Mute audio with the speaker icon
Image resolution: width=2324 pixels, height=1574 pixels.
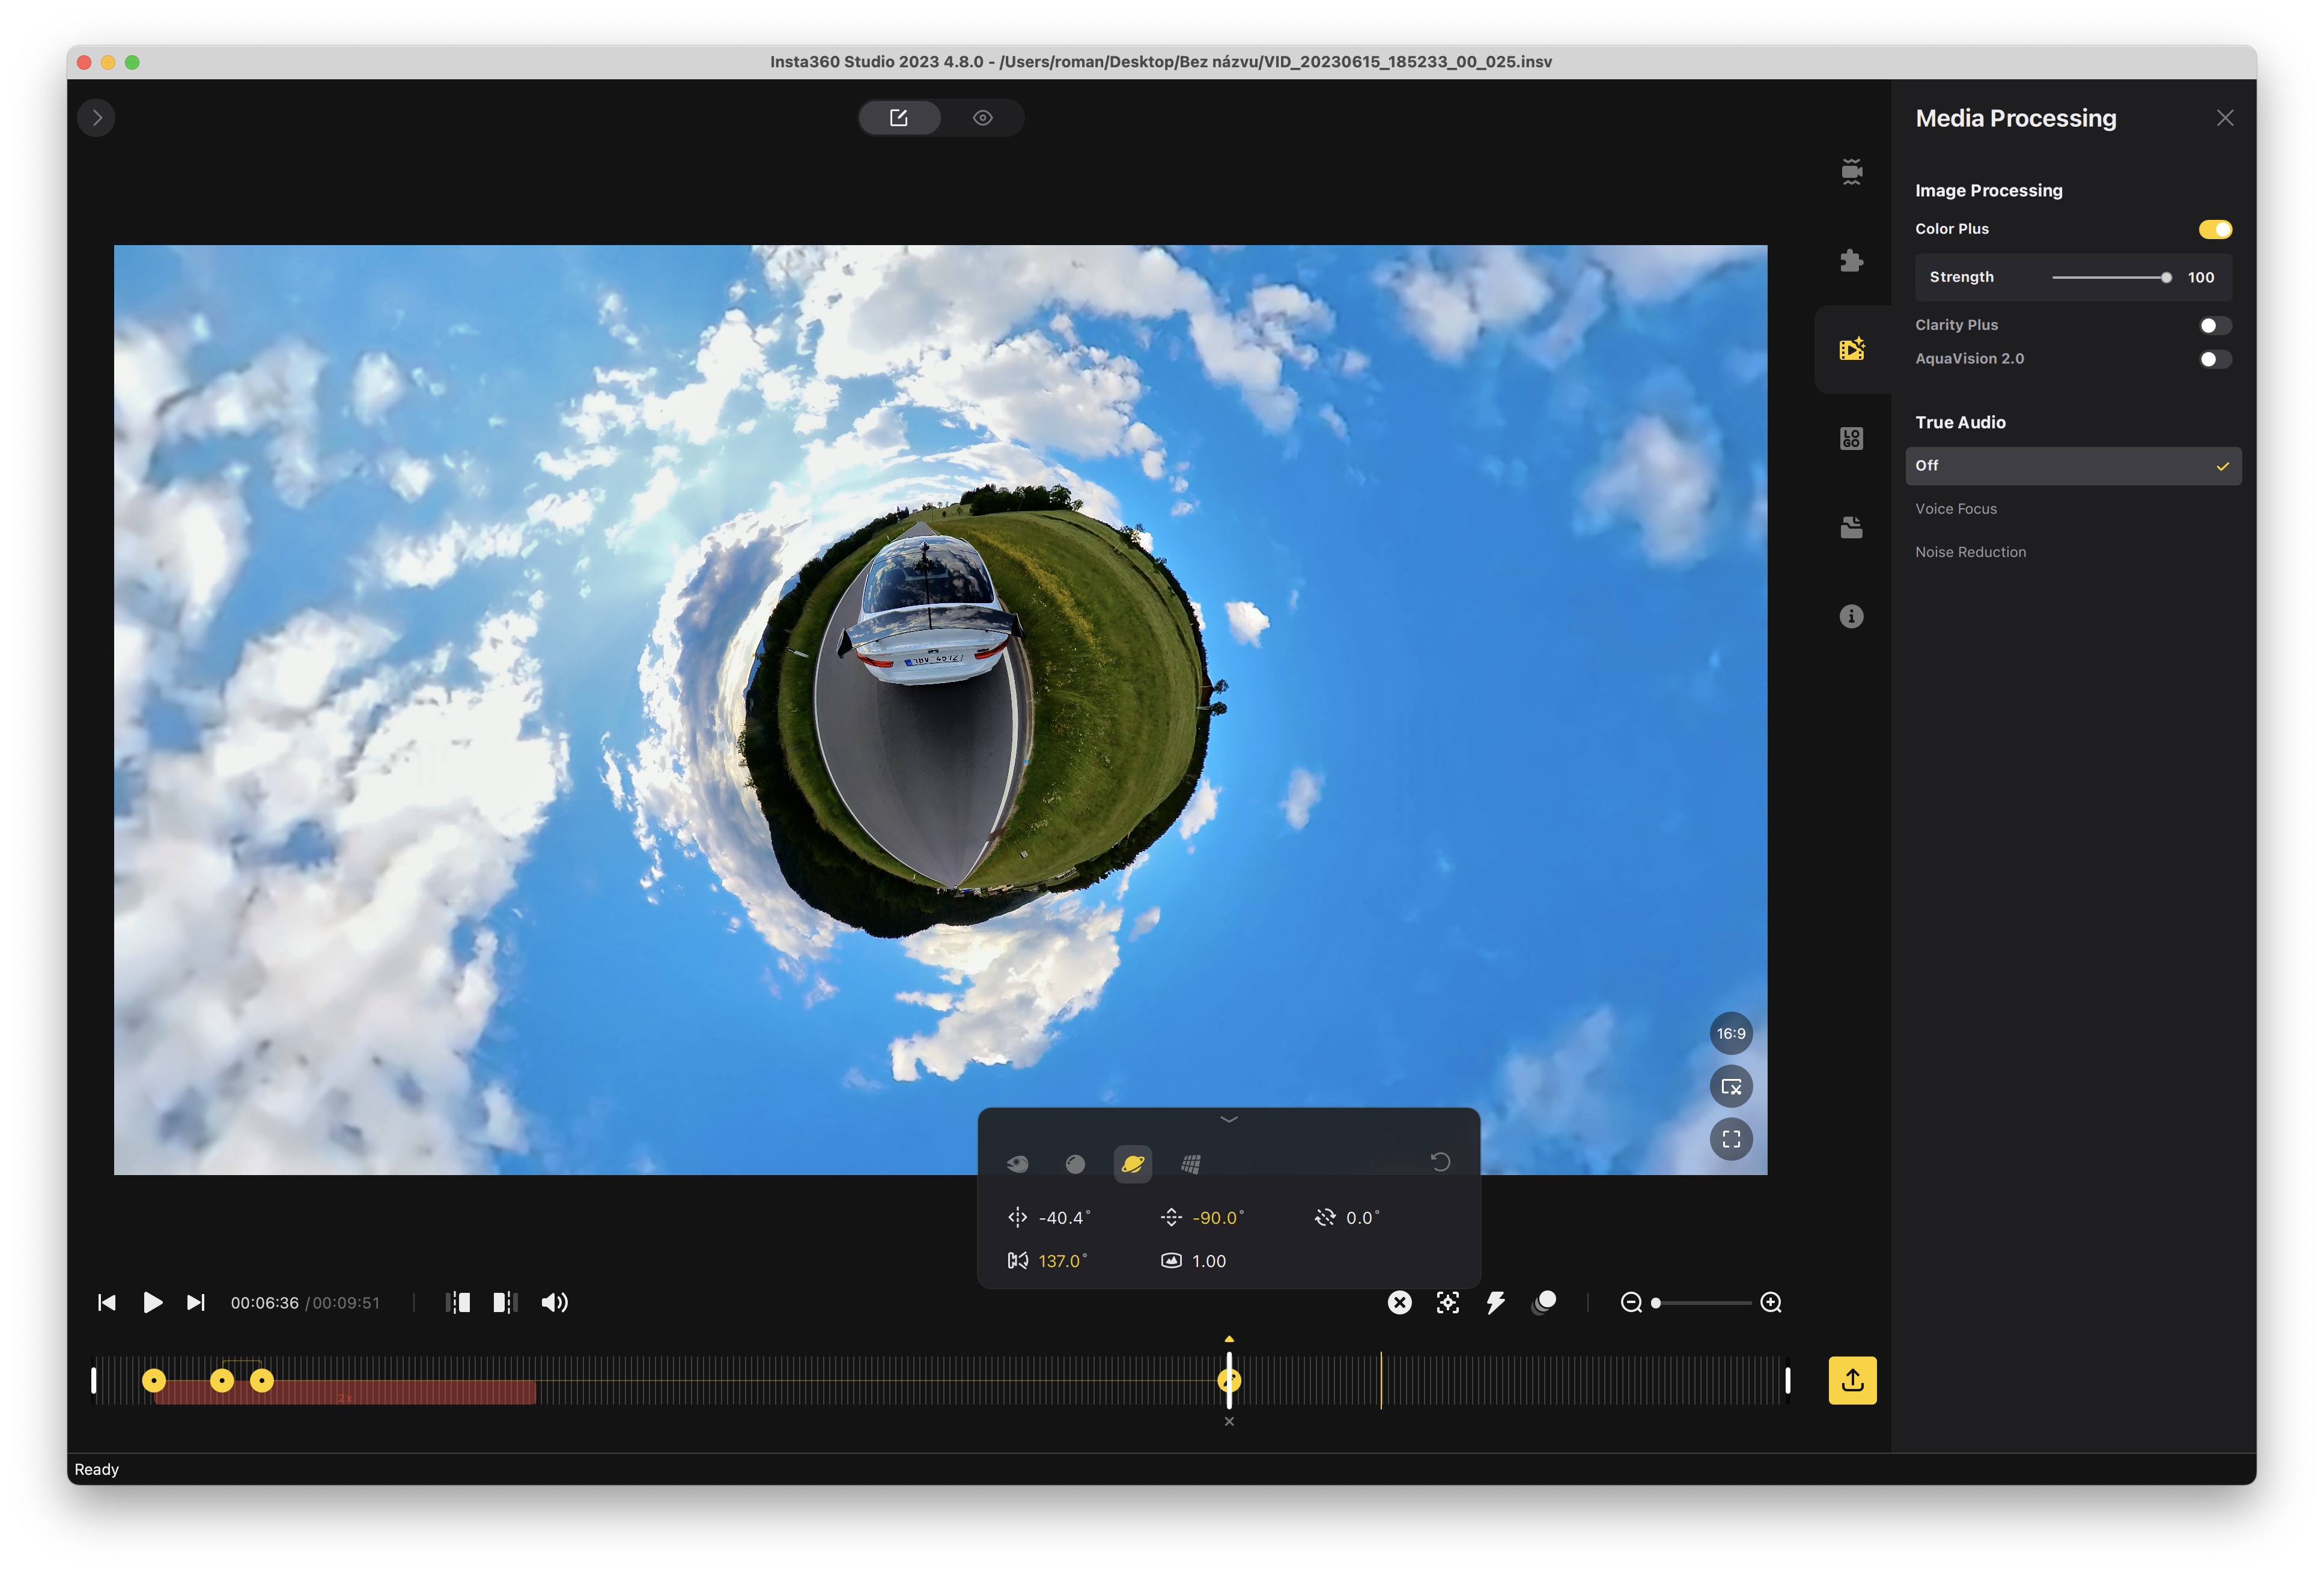554,1302
